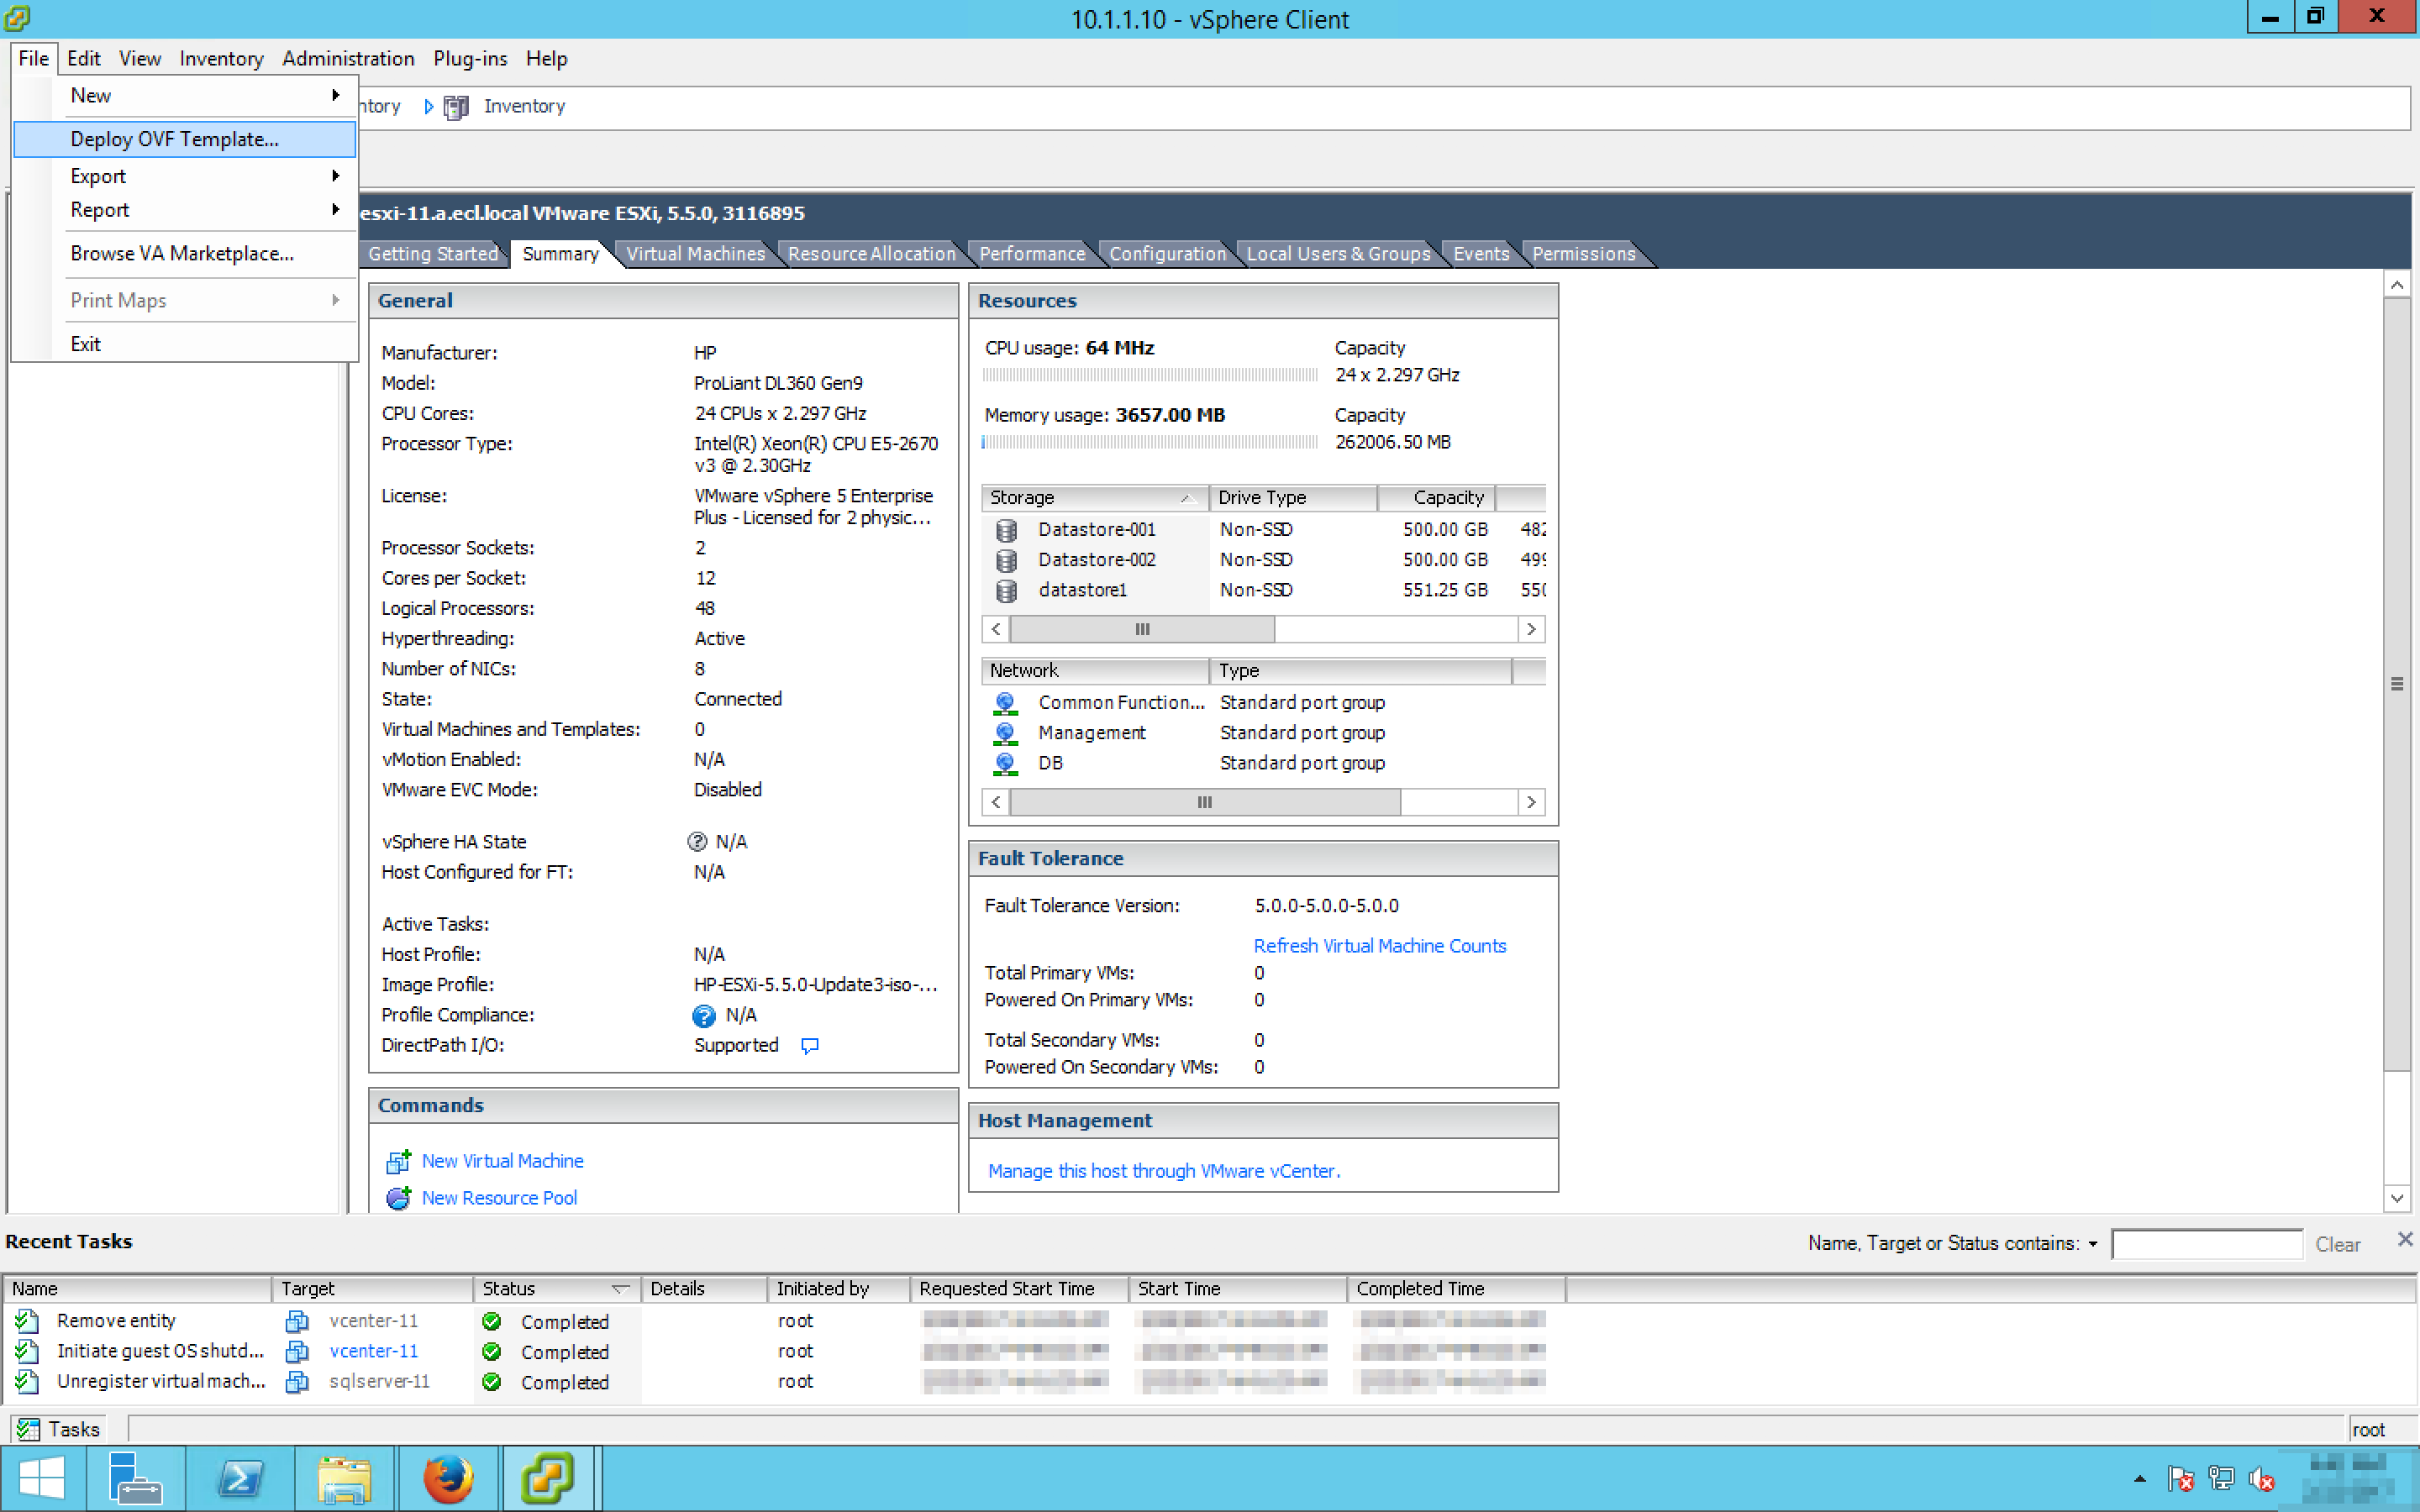The width and height of the screenshot is (2420, 1512).
Task: Click the Management network icon
Action: [1005, 733]
